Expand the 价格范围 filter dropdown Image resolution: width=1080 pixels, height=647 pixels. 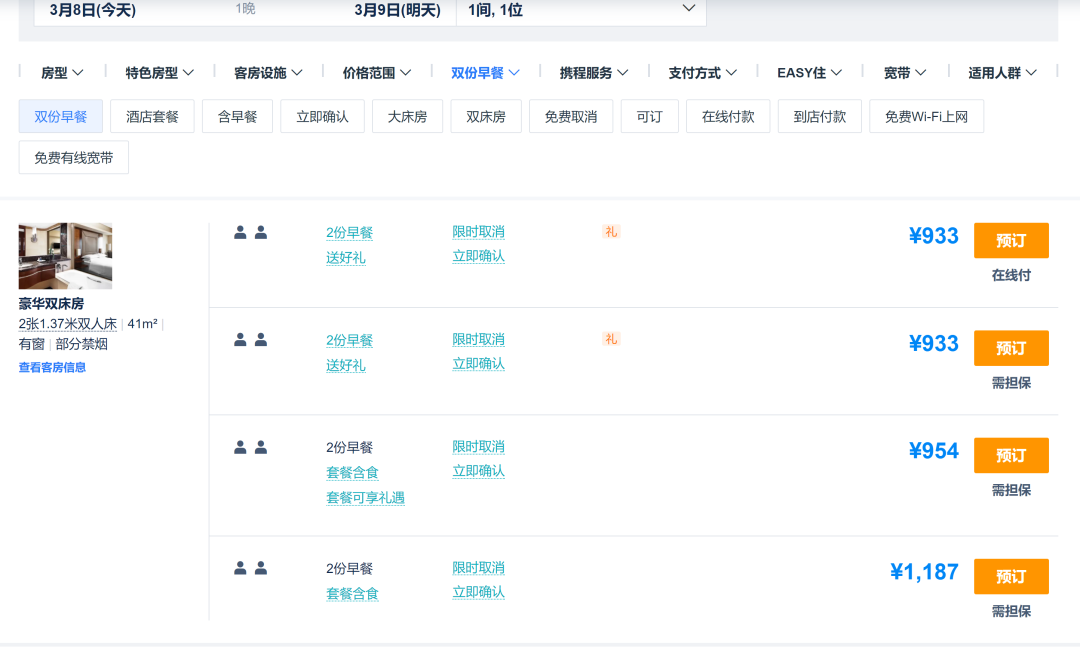376,73
